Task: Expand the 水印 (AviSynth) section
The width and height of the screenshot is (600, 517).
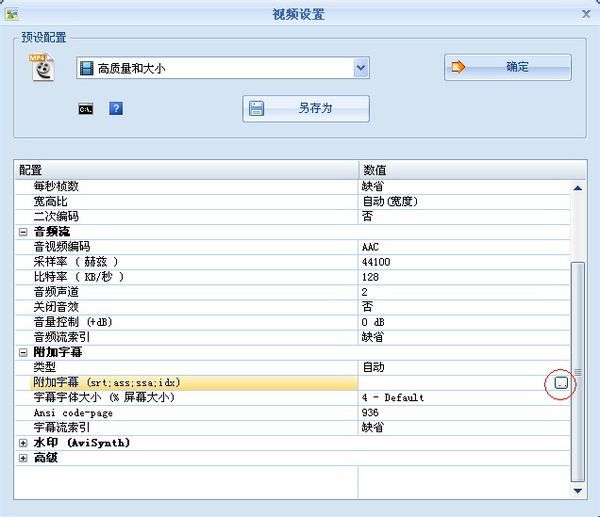Action: pyautogui.click(x=23, y=443)
